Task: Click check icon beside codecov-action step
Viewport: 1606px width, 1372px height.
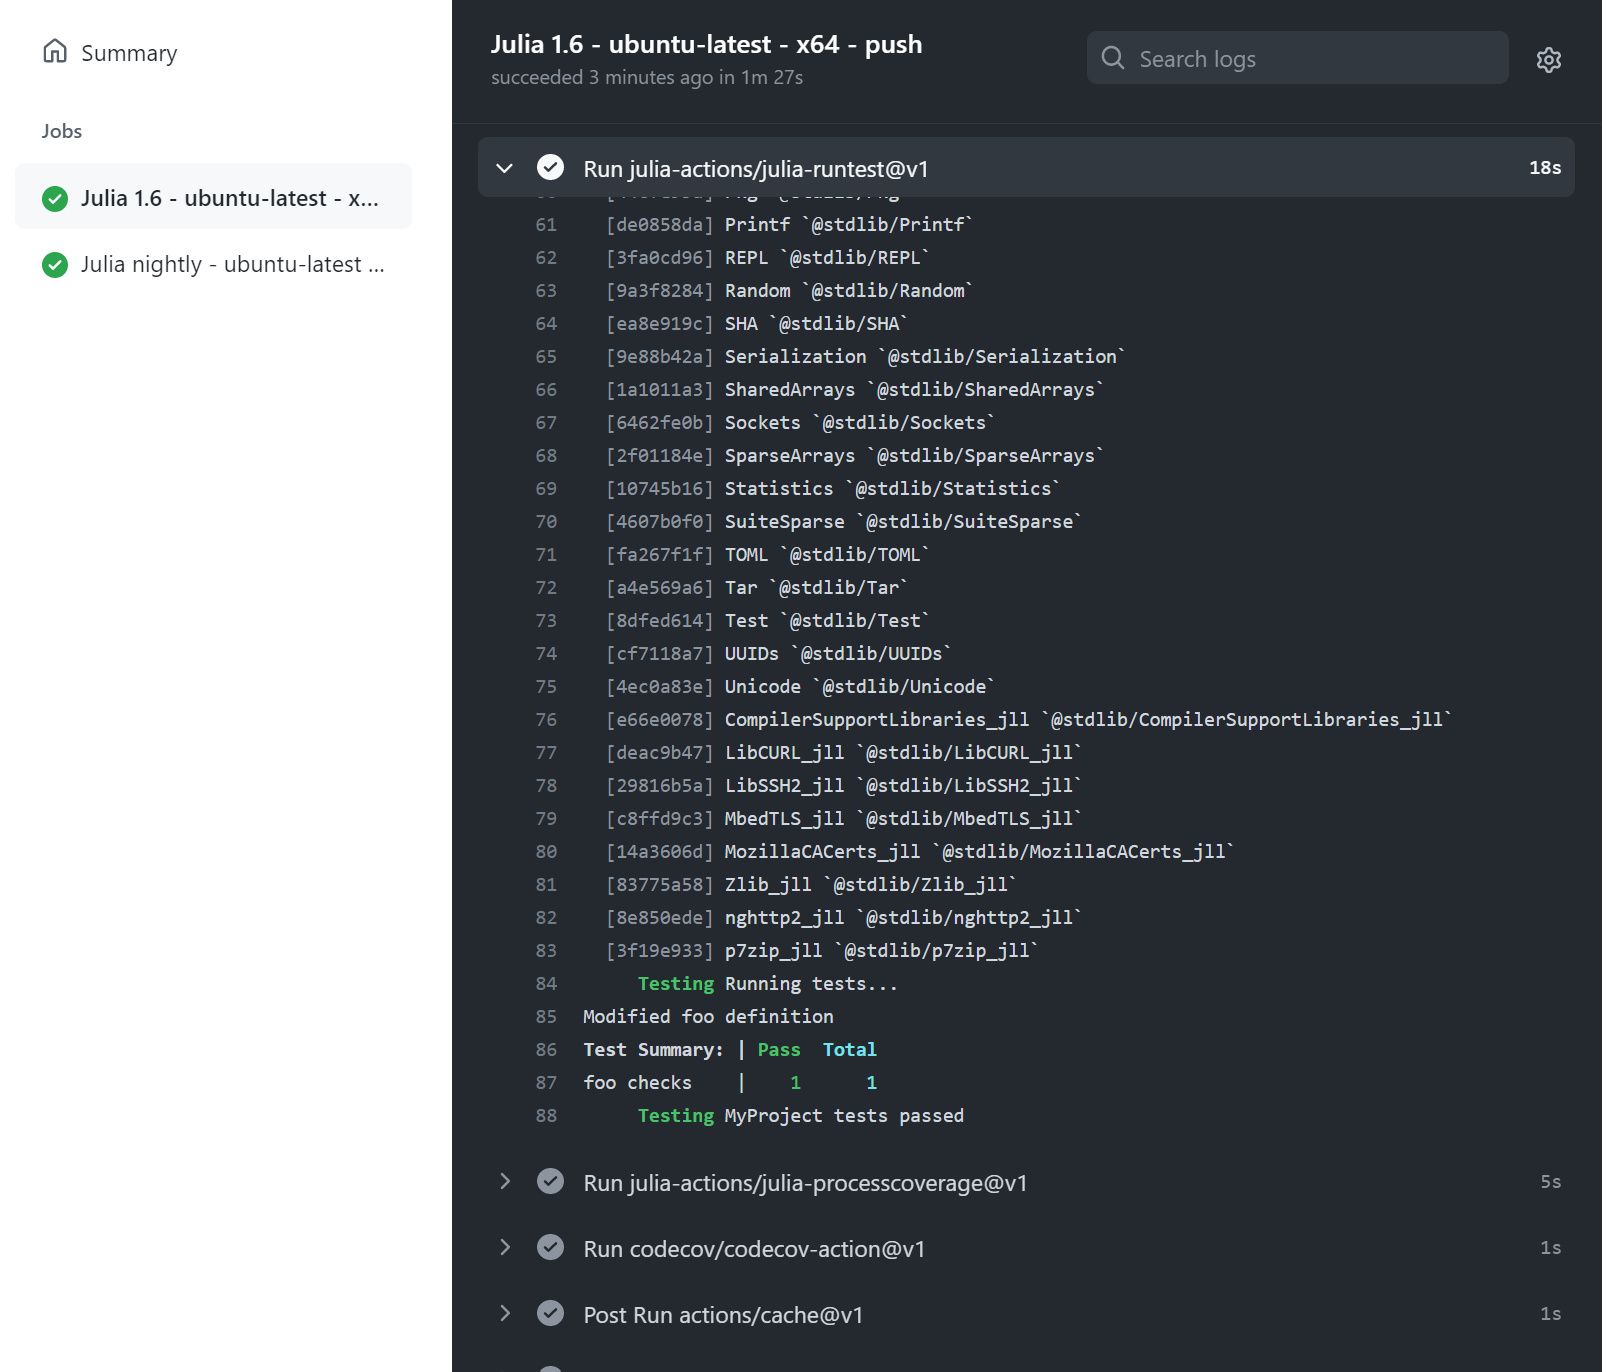Action: (x=550, y=1248)
